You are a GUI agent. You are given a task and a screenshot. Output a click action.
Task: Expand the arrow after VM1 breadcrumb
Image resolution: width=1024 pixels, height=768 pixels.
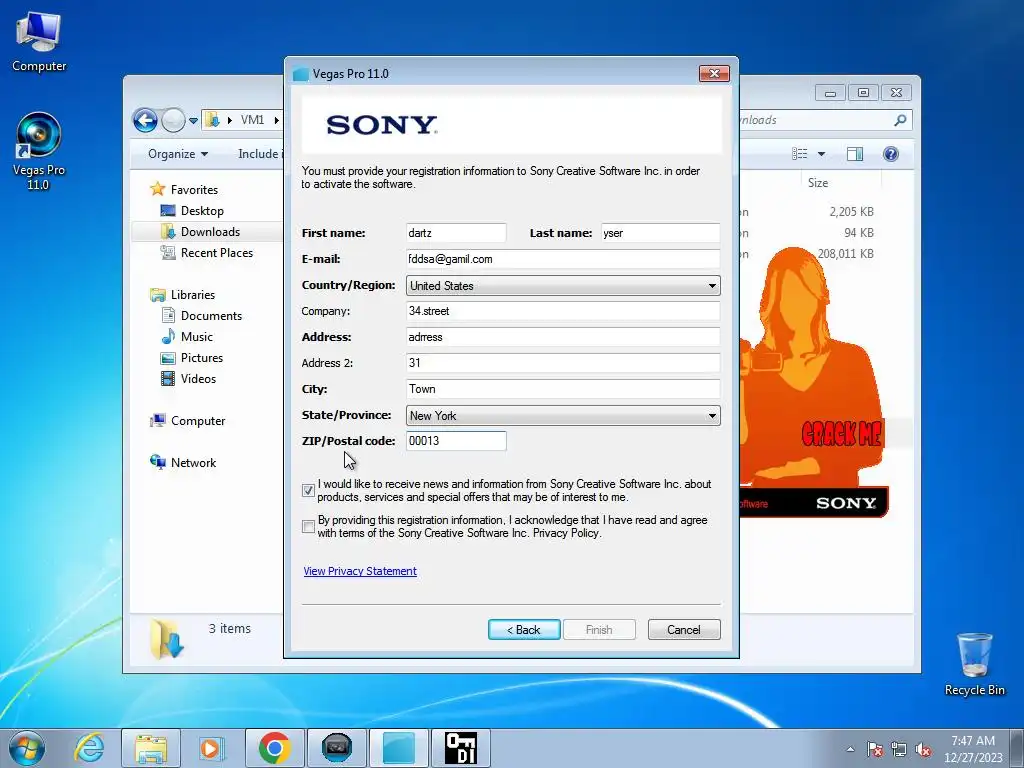tap(276, 120)
